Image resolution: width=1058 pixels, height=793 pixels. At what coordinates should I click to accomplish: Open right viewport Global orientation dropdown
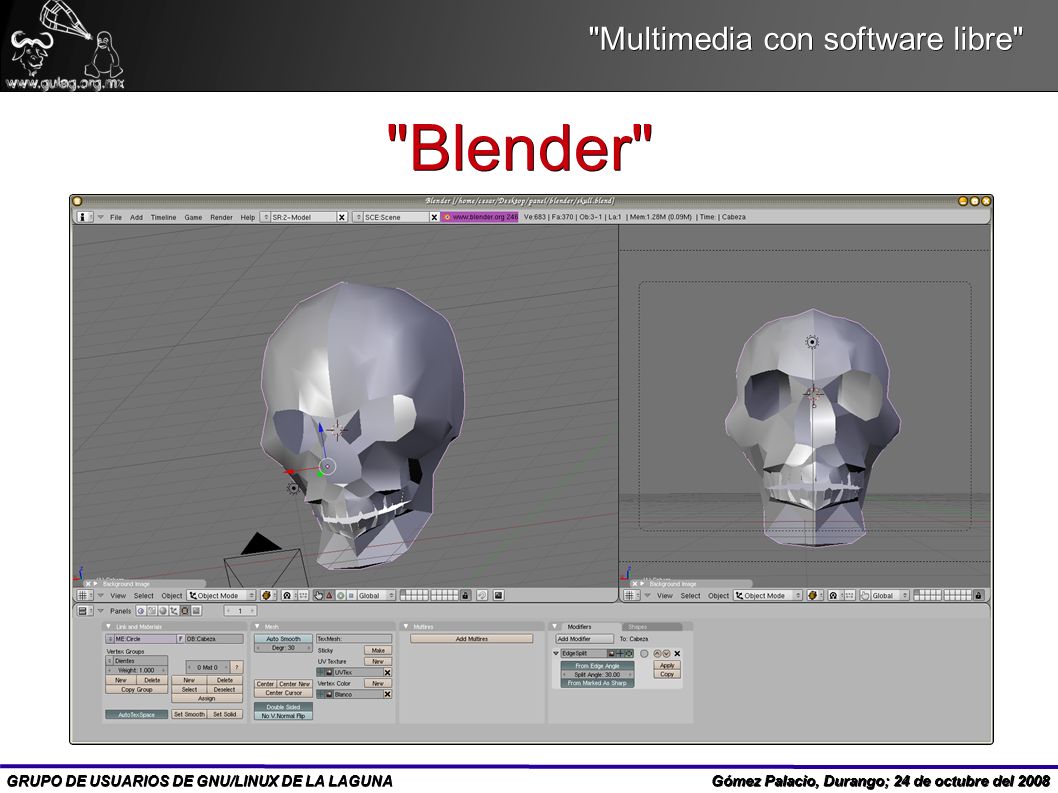pyautogui.click(x=890, y=595)
